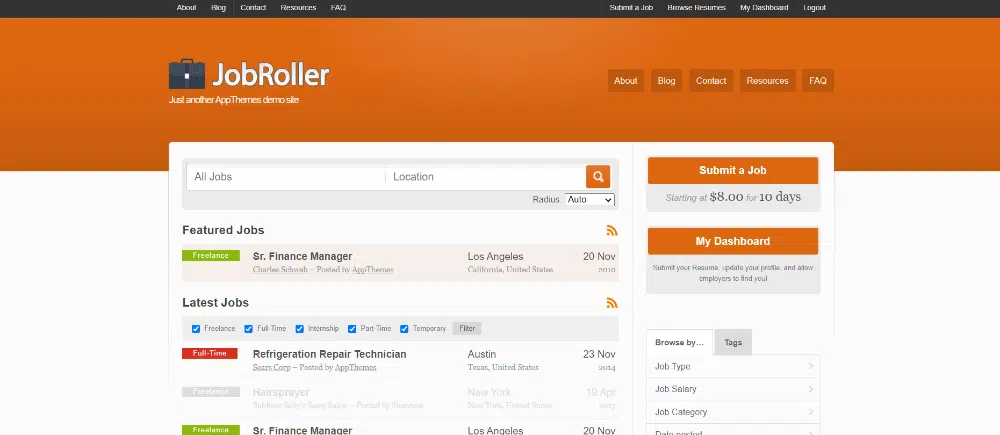Click the orange Submit a Job button

point(732,171)
